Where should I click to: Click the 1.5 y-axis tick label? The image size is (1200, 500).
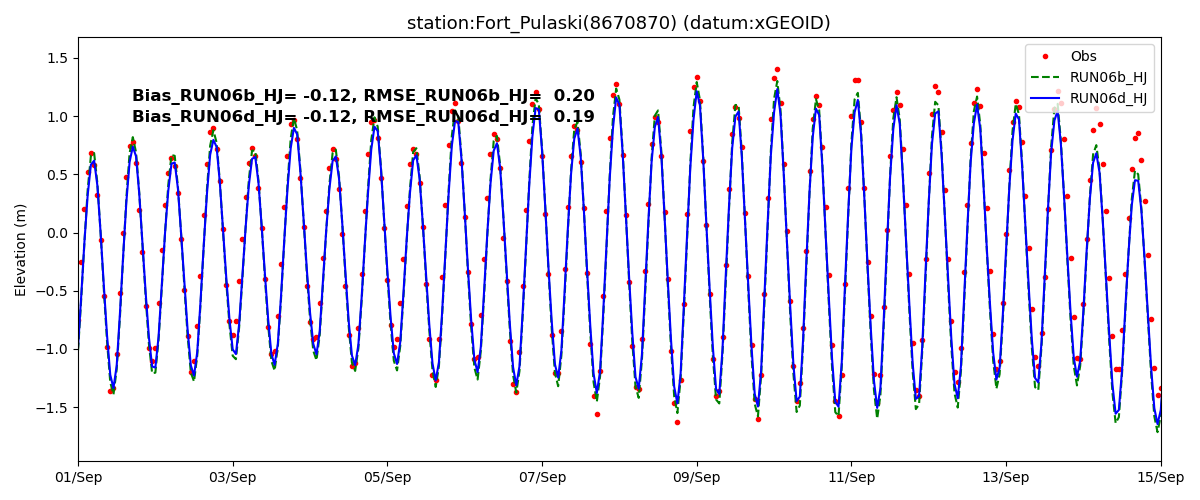56,59
